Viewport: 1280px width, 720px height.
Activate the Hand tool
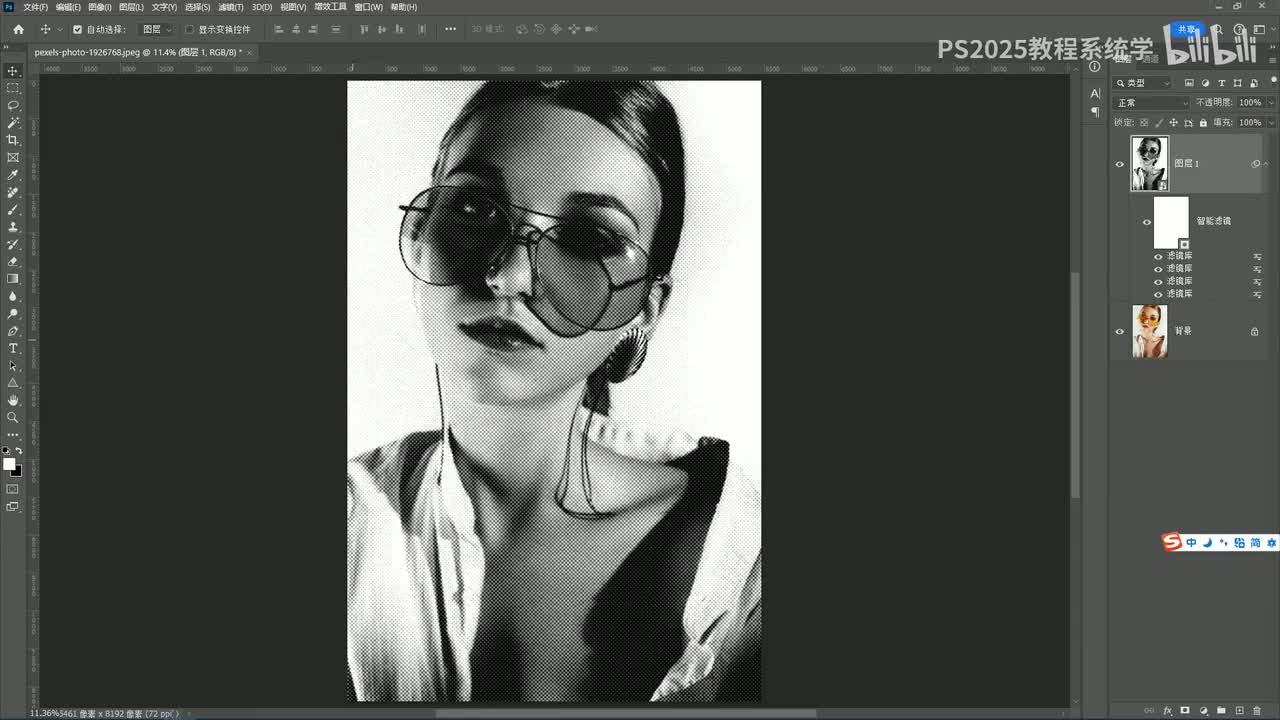click(13, 400)
